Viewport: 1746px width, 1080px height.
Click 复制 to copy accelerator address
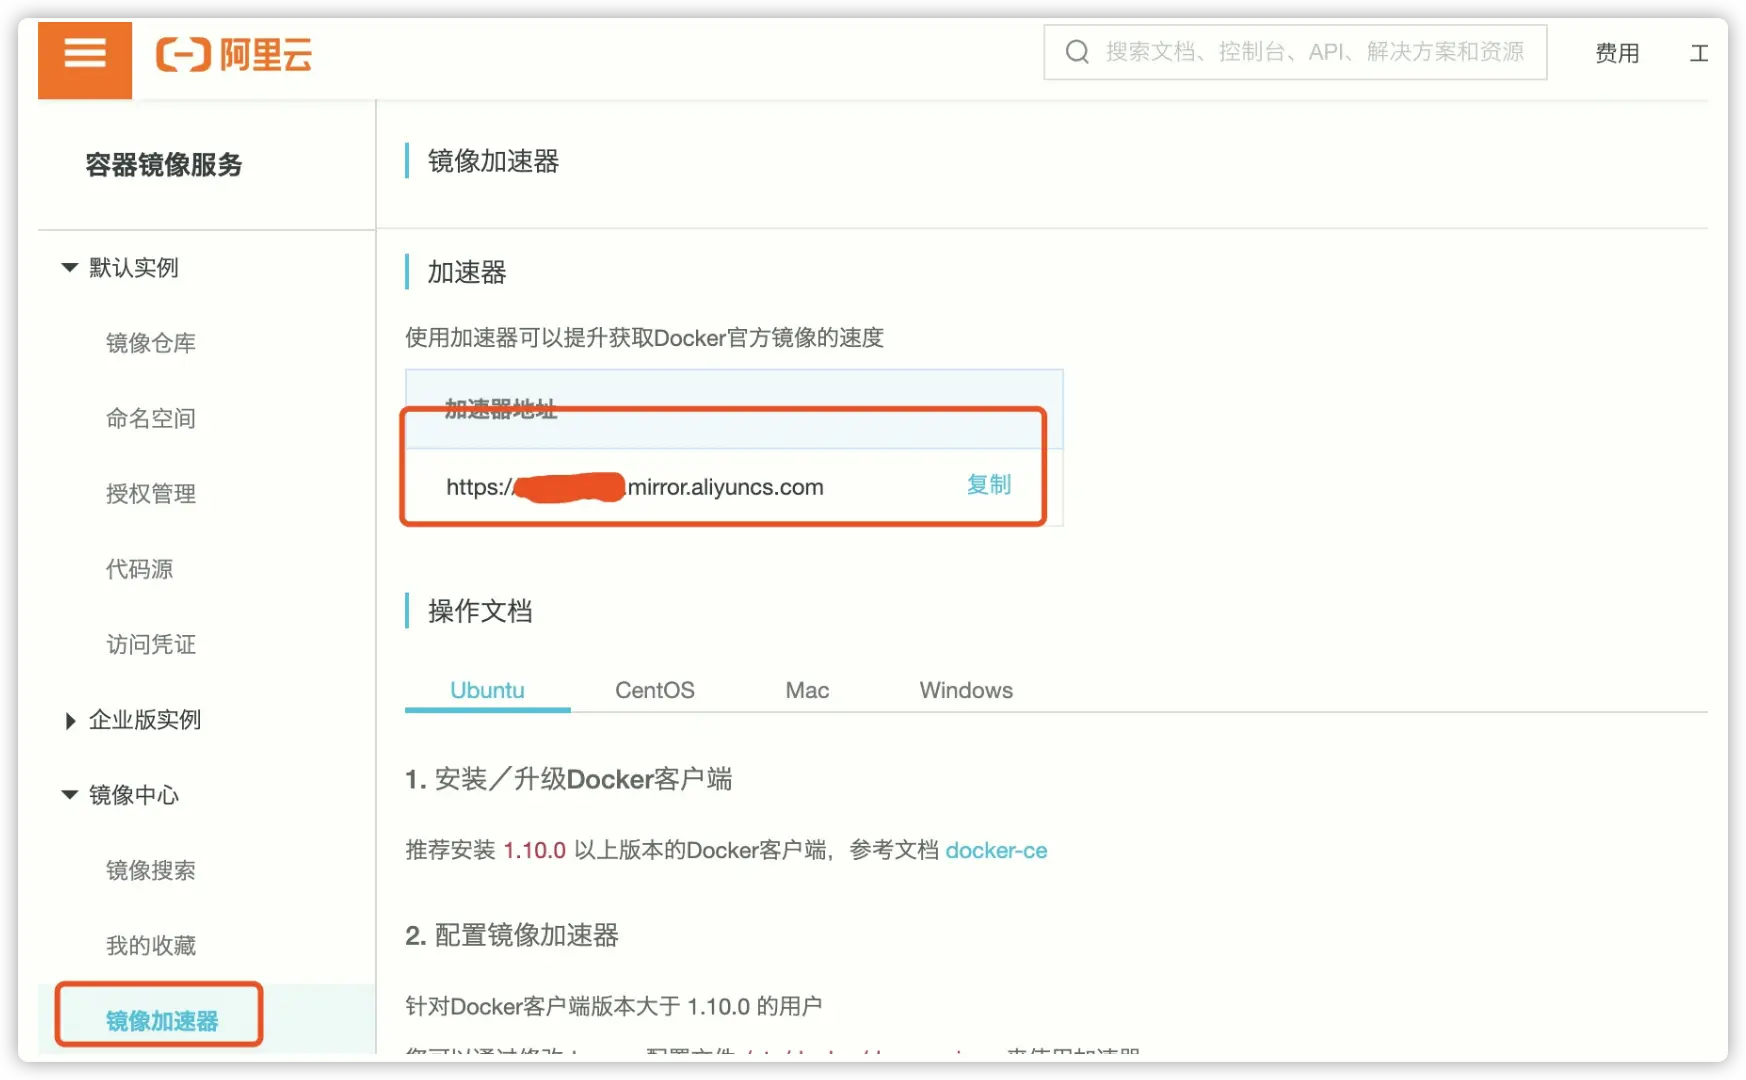click(x=988, y=485)
